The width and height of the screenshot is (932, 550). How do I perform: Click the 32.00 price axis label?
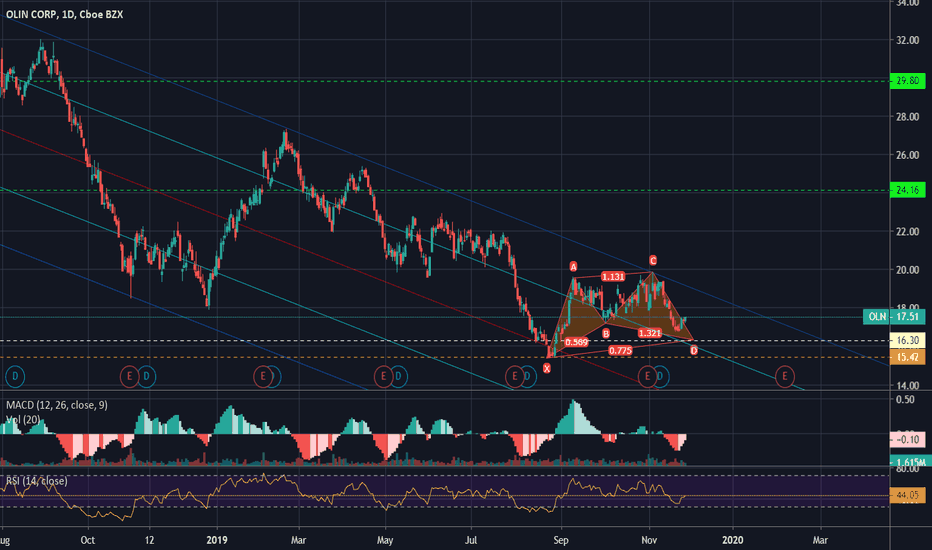(907, 40)
